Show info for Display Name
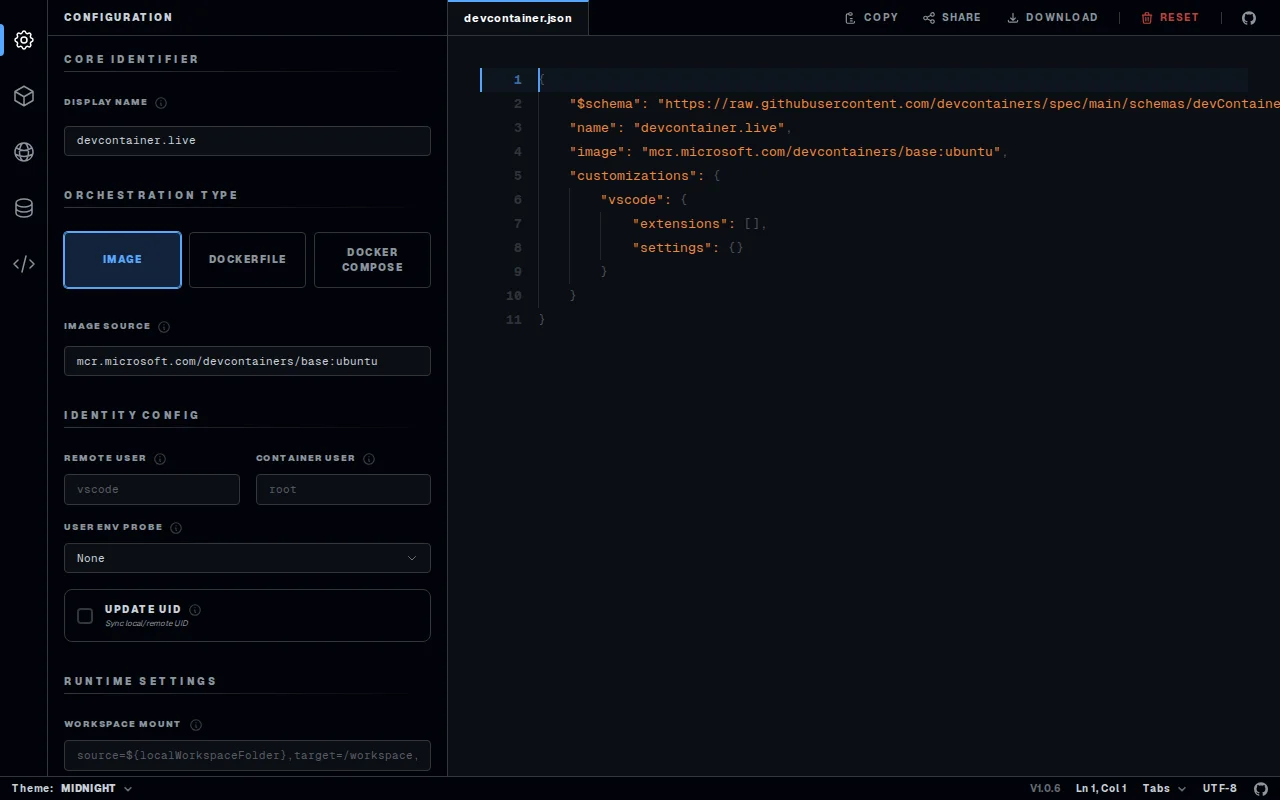Image resolution: width=1280 pixels, height=800 pixels. pyautogui.click(x=161, y=103)
